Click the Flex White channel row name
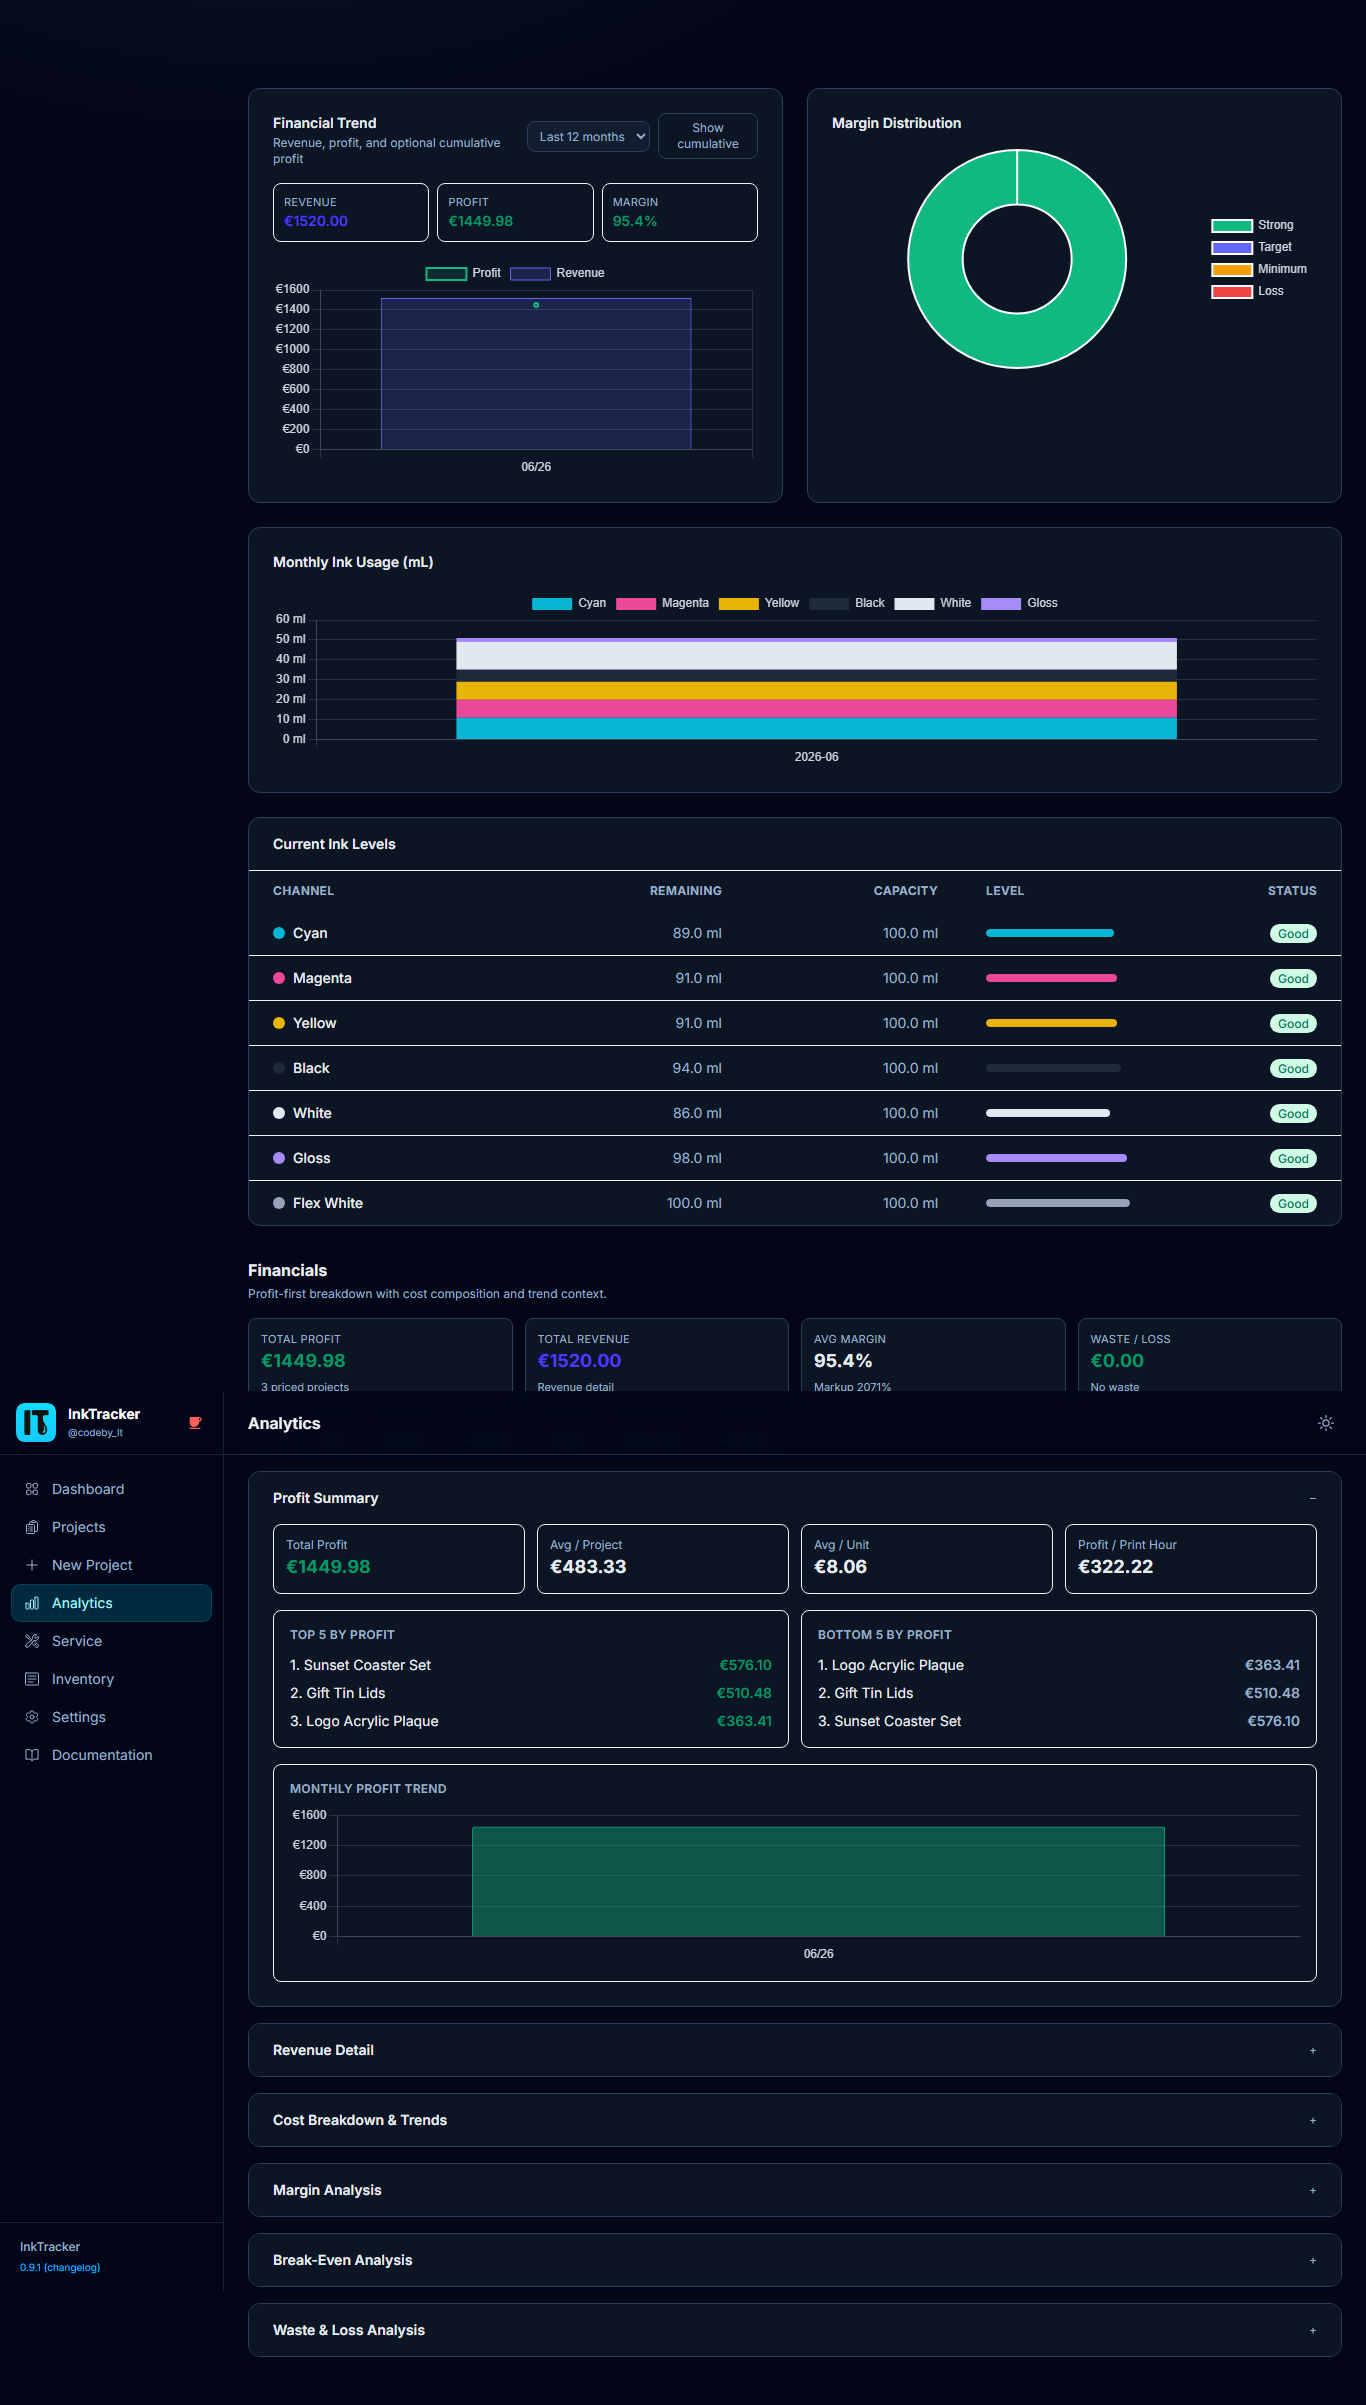Screen dimensions: 1366x2405 328,1203
